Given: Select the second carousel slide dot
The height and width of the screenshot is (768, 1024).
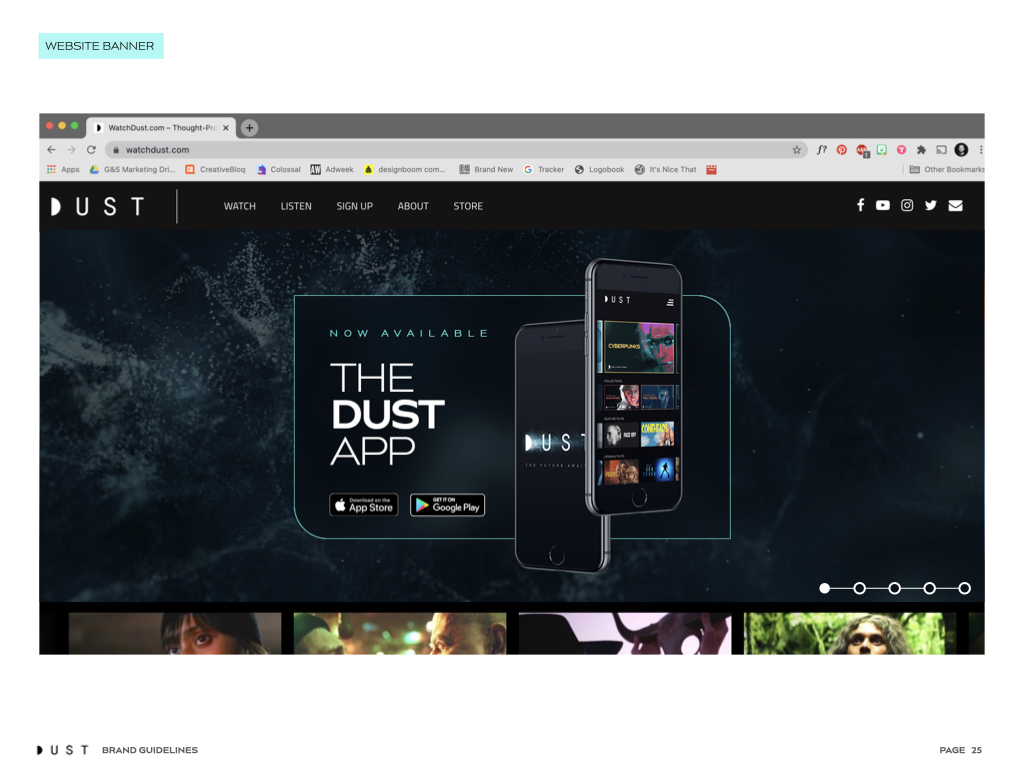Looking at the screenshot, I should click(859, 588).
